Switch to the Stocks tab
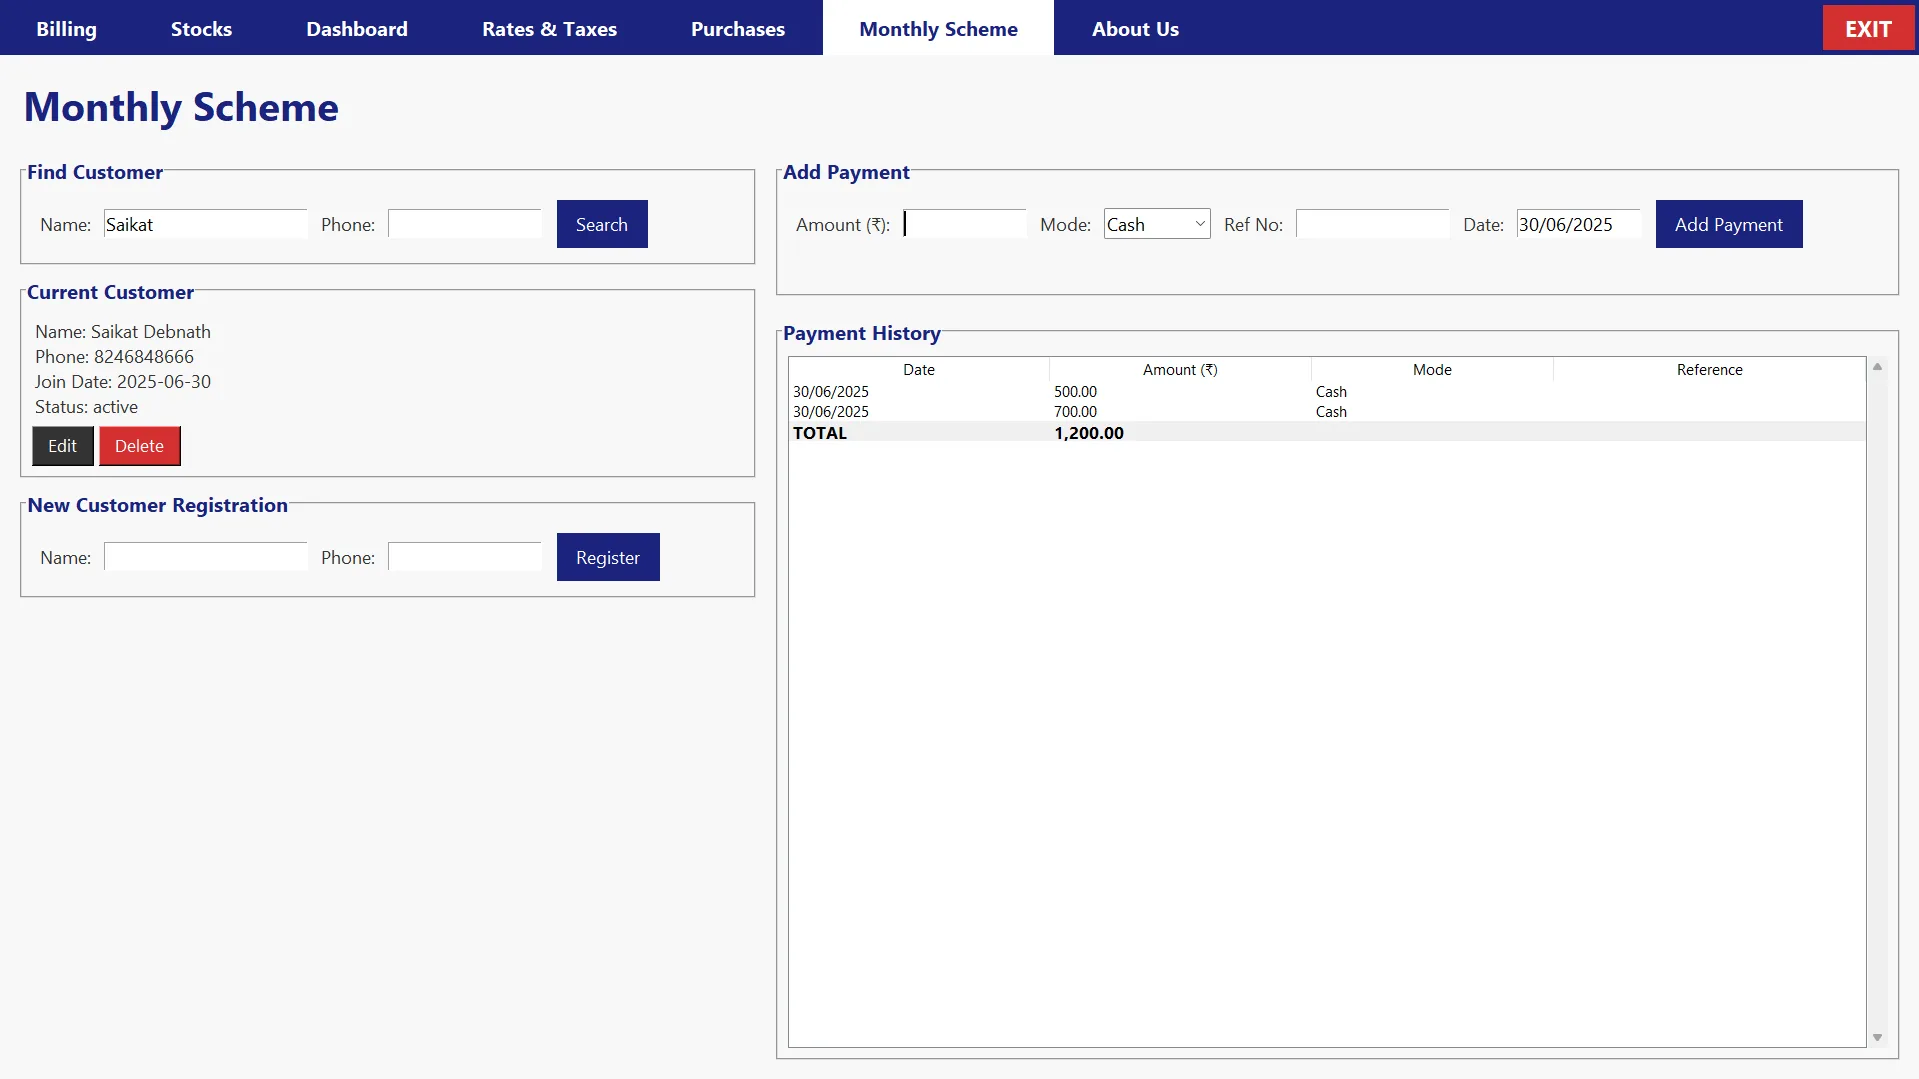The height and width of the screenshot is (1079, 1919). [x=201, y=29]
